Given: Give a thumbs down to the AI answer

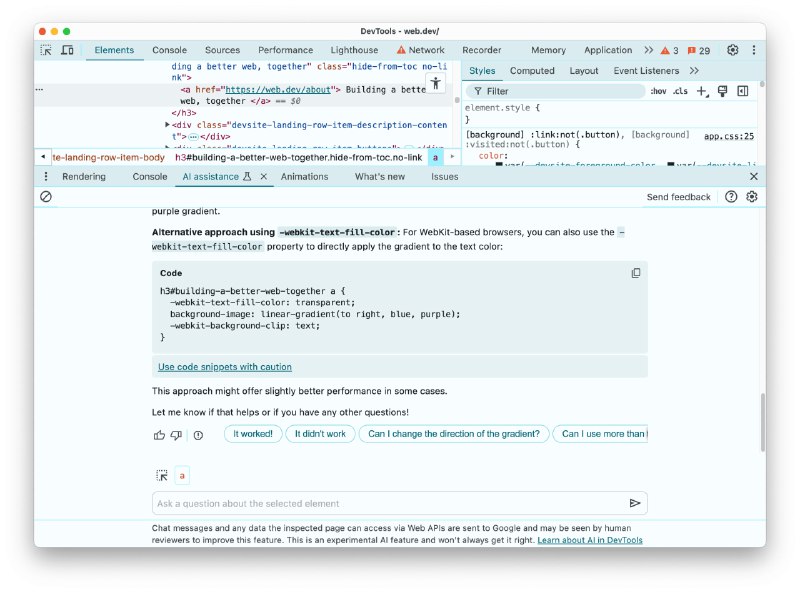Looking at the screenshot, I should coord(177,434).
